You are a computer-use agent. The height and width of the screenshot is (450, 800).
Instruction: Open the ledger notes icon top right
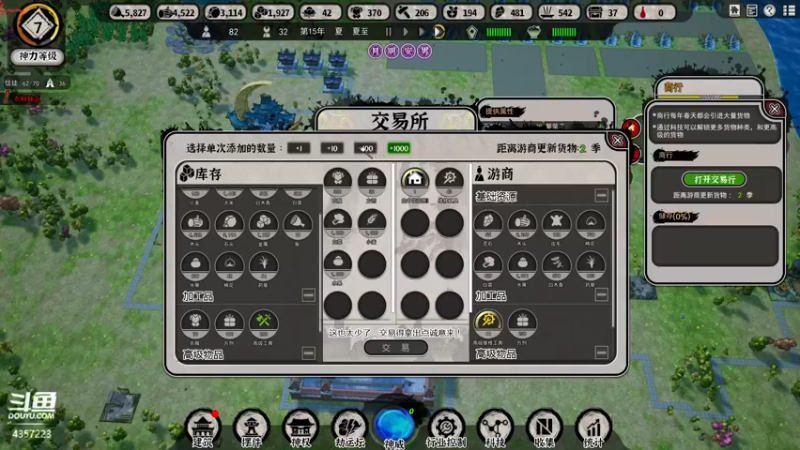pos(752,11)
